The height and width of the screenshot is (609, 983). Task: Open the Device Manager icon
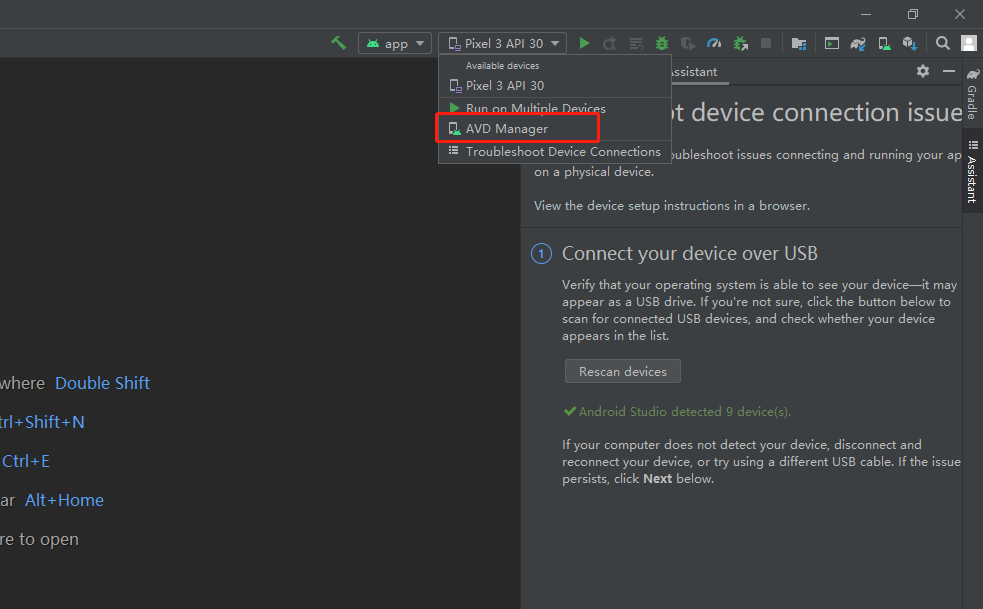[885, 43]
